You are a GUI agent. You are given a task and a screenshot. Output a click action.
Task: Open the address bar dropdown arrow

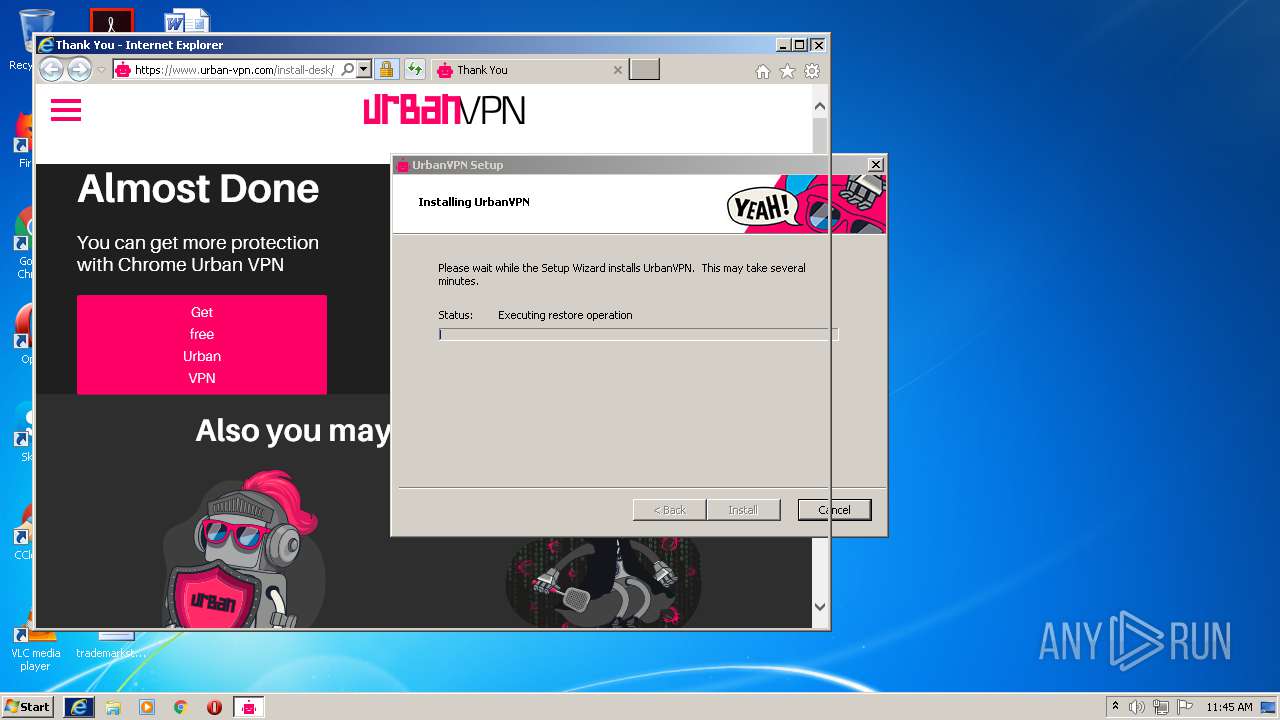pyautogui.click(x=364, y=70)
